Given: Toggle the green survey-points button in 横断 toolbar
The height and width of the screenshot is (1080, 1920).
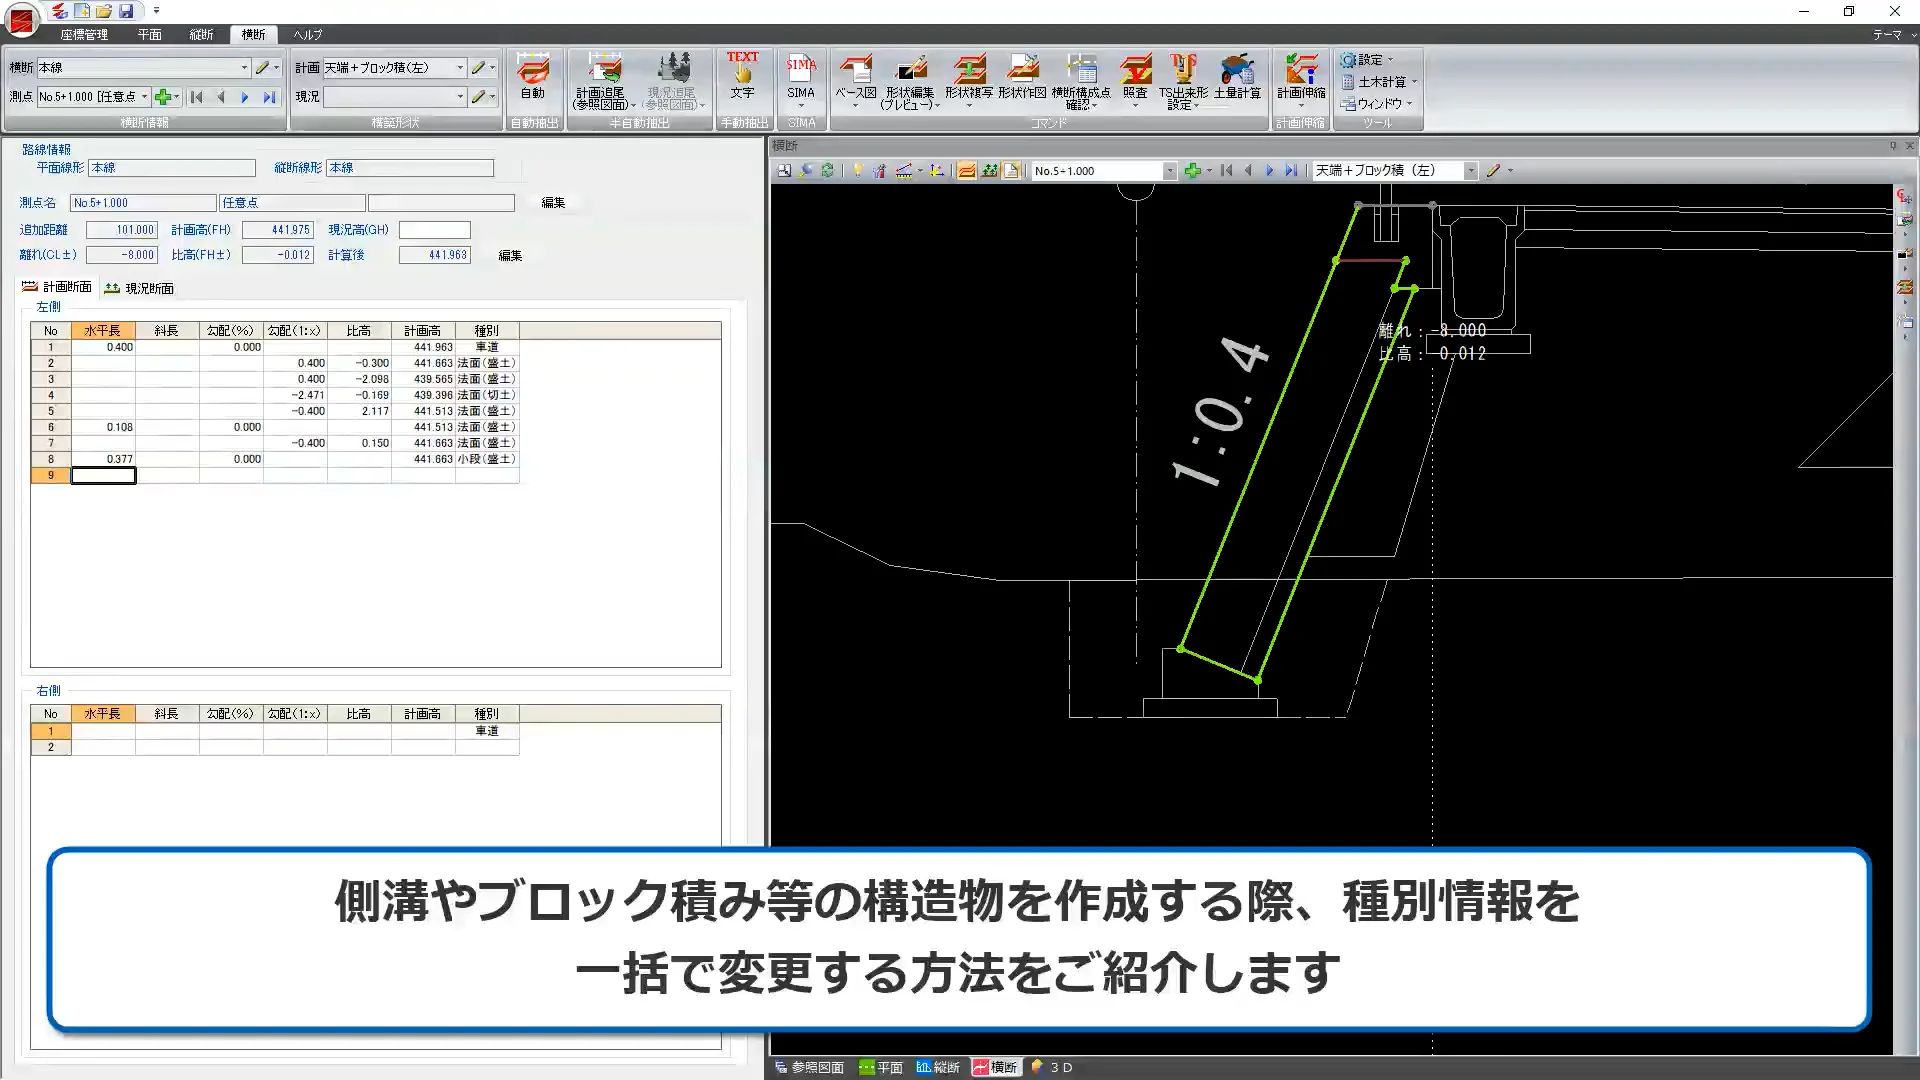Looking at the screenshot, I should tap(989, 171).
